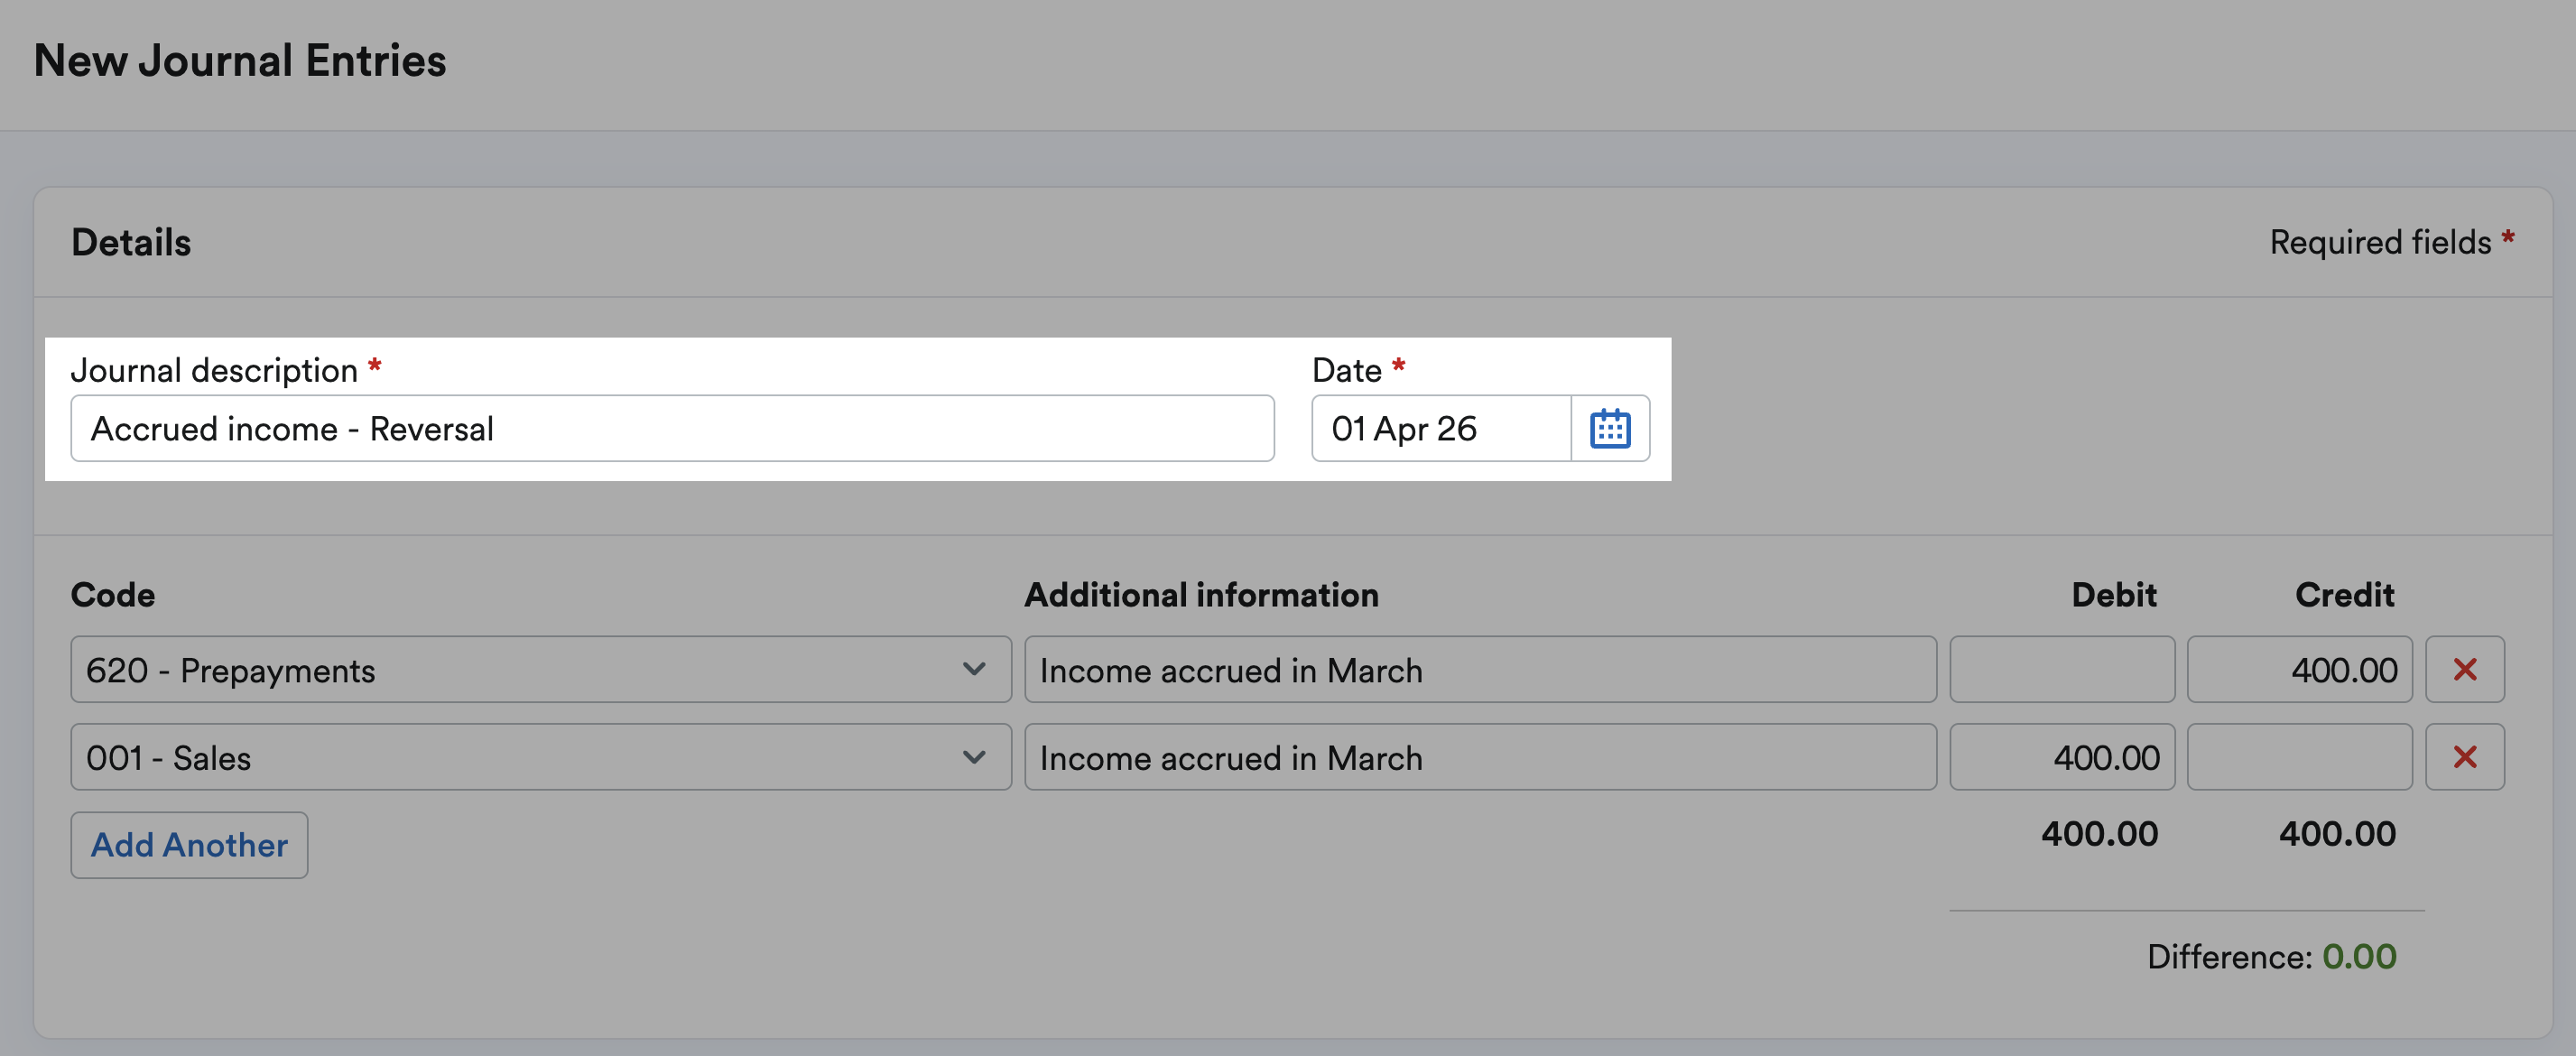2576x1056 pixels.
Task: Click the empty Debit field for Prepayments
Action: pyautogui.click(x=2062, y=669)
